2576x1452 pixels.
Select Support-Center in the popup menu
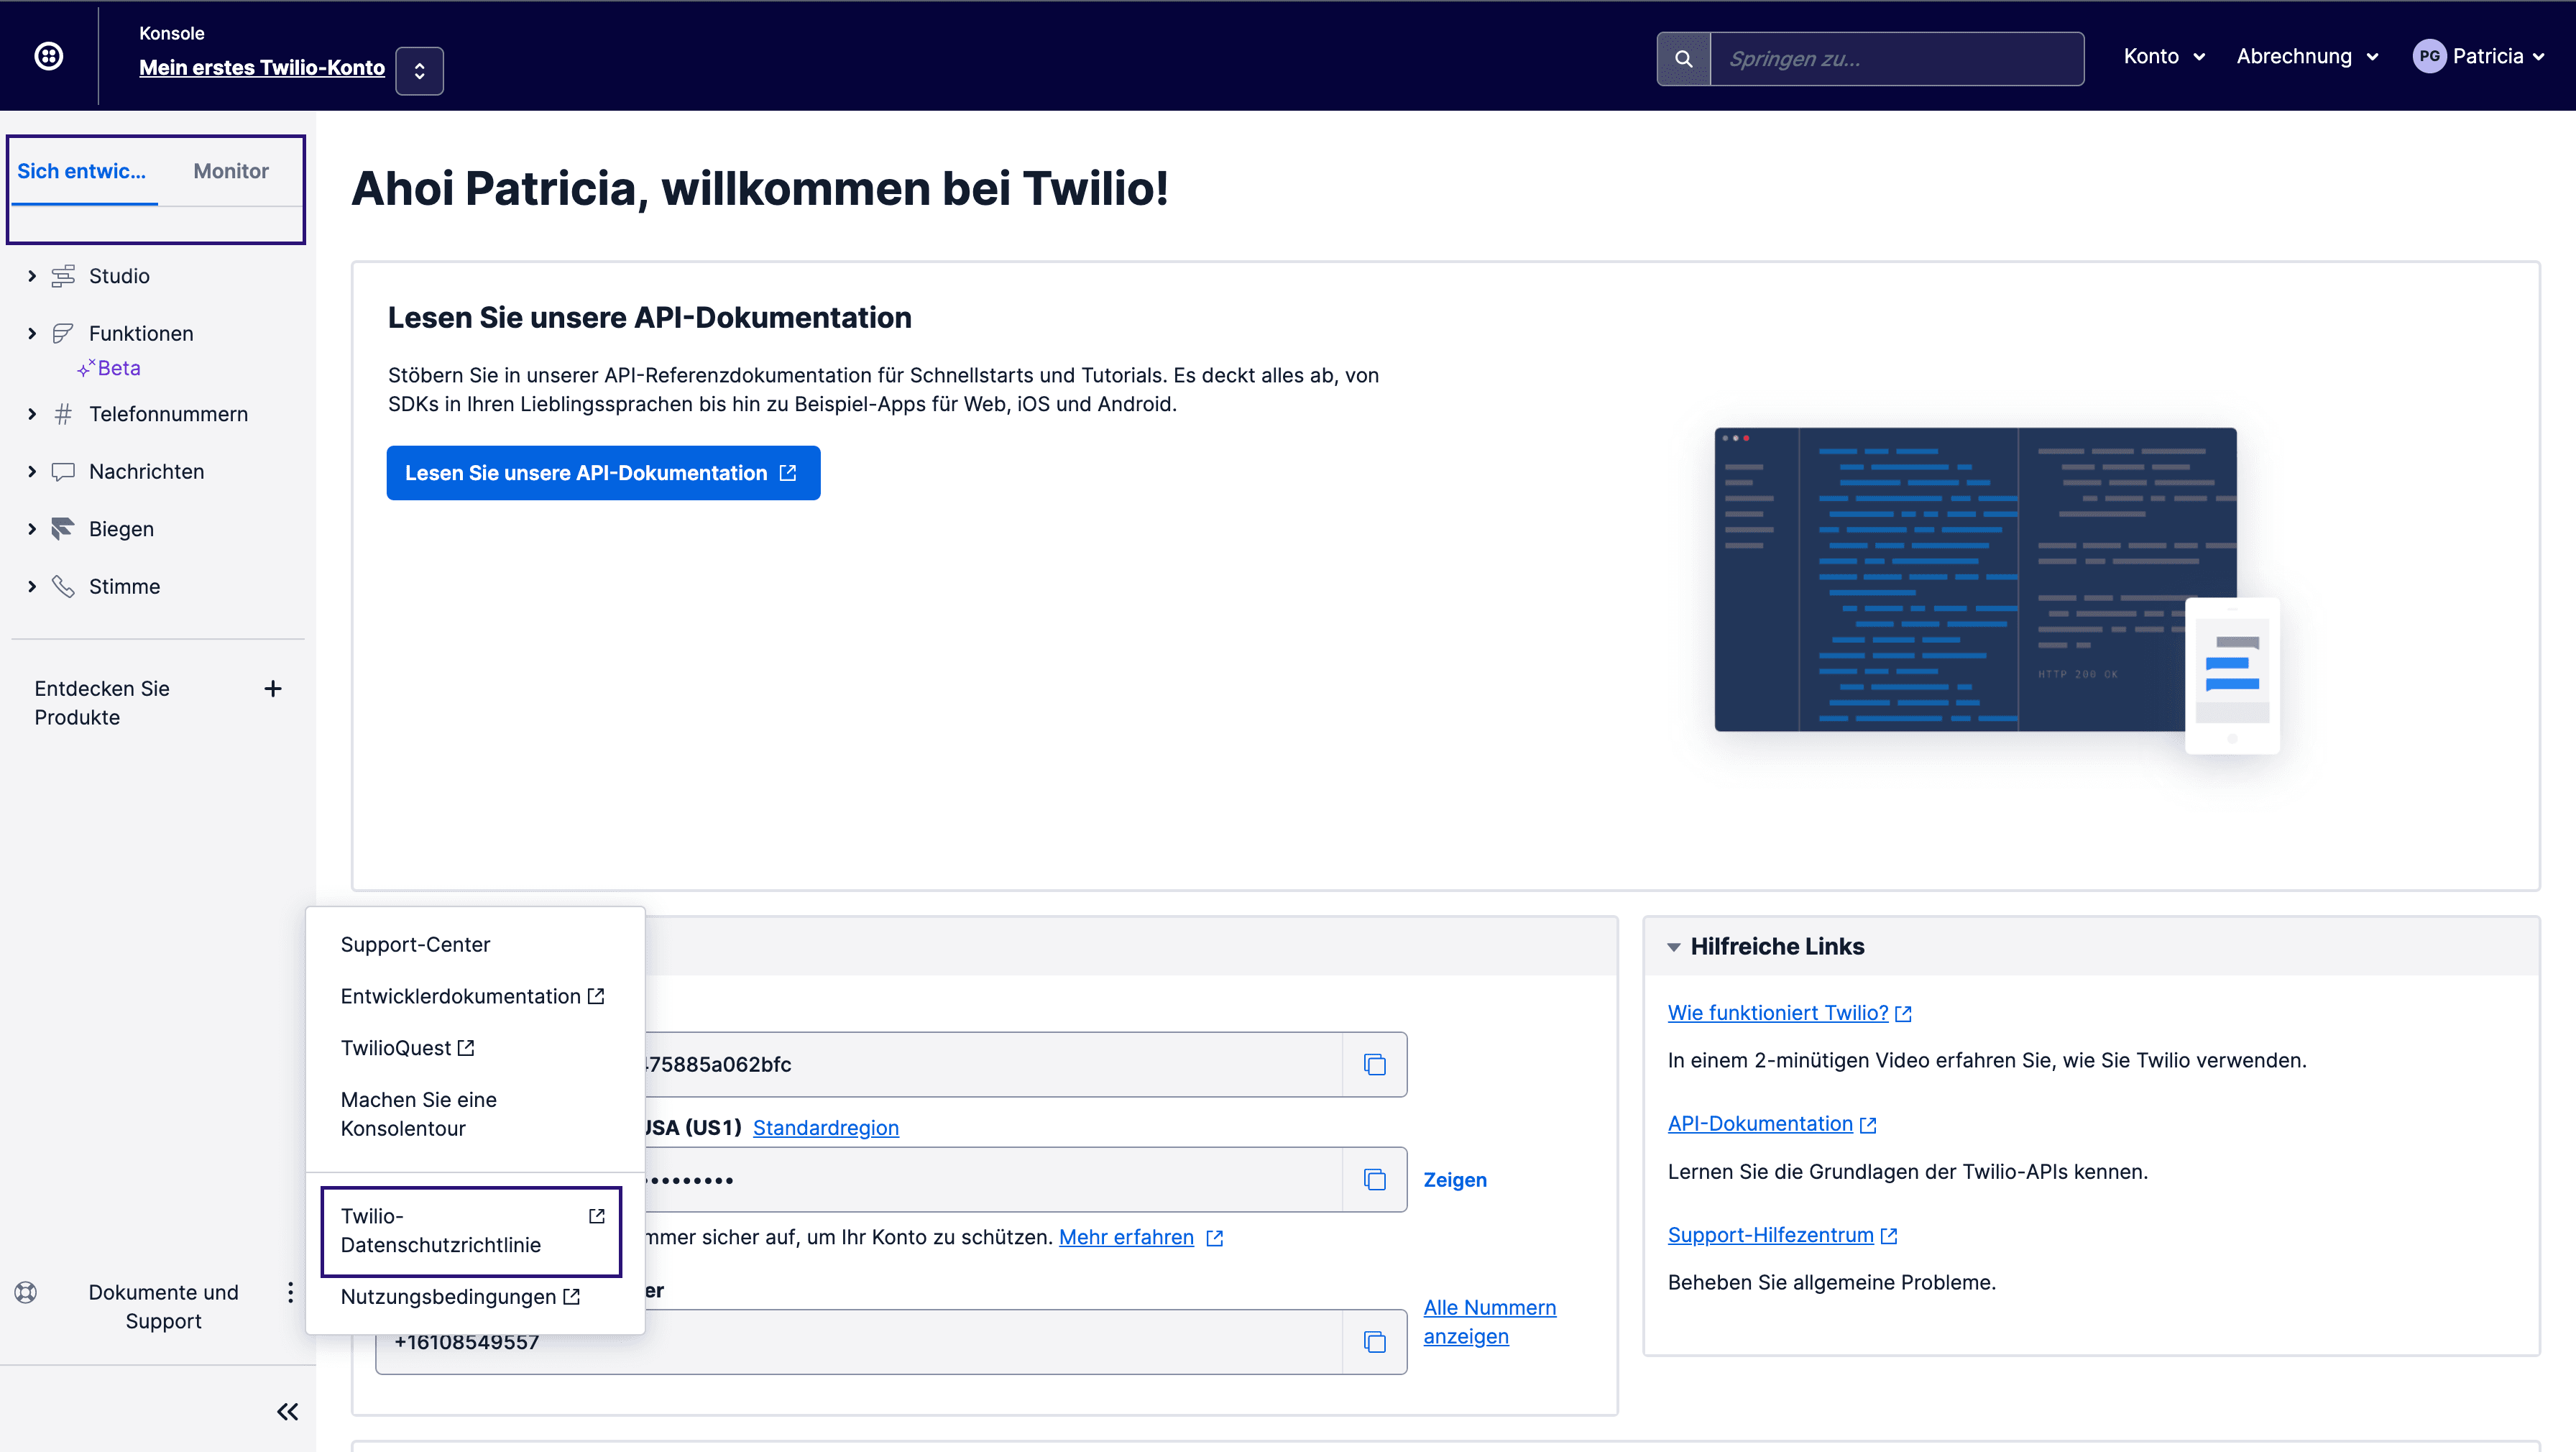[x=415, y=944]
